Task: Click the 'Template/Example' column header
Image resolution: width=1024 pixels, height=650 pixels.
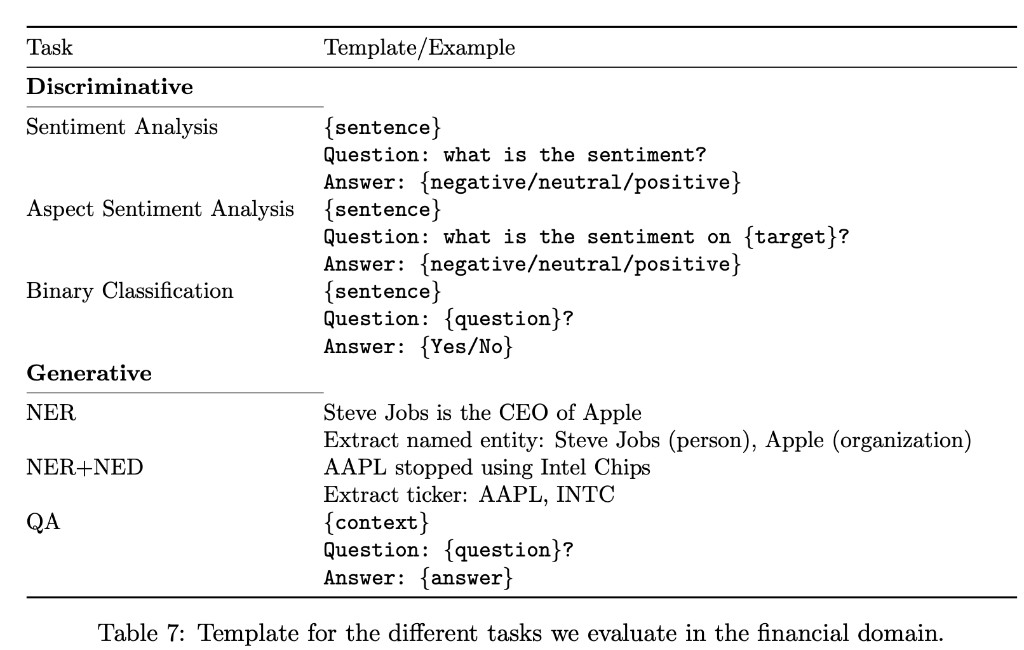Action: click(419, 48)
